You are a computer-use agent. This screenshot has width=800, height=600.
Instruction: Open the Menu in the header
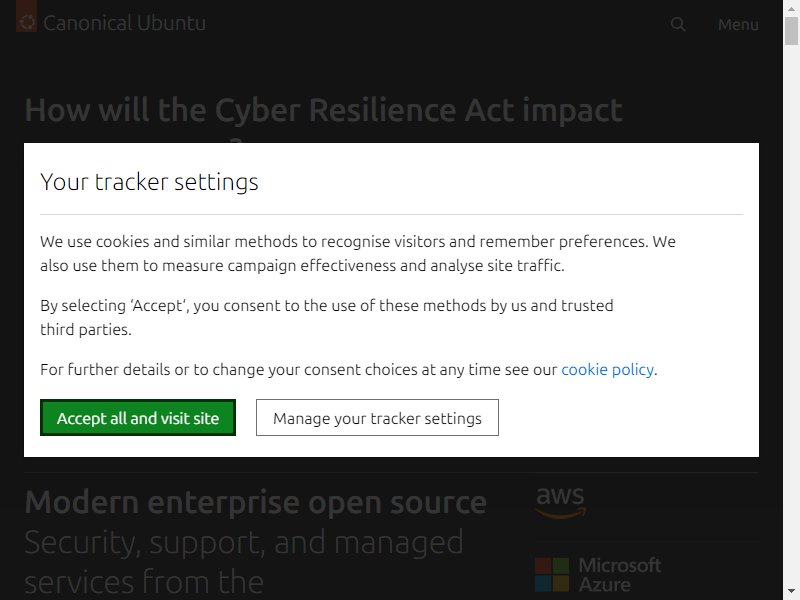click(x=738, y=24)
